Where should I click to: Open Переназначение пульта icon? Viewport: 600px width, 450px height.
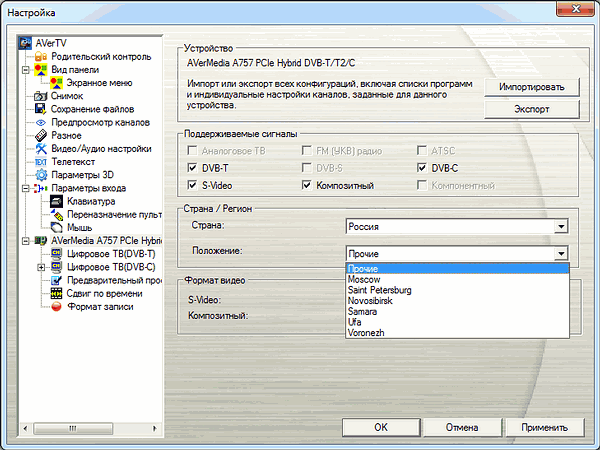pos(56,214)
